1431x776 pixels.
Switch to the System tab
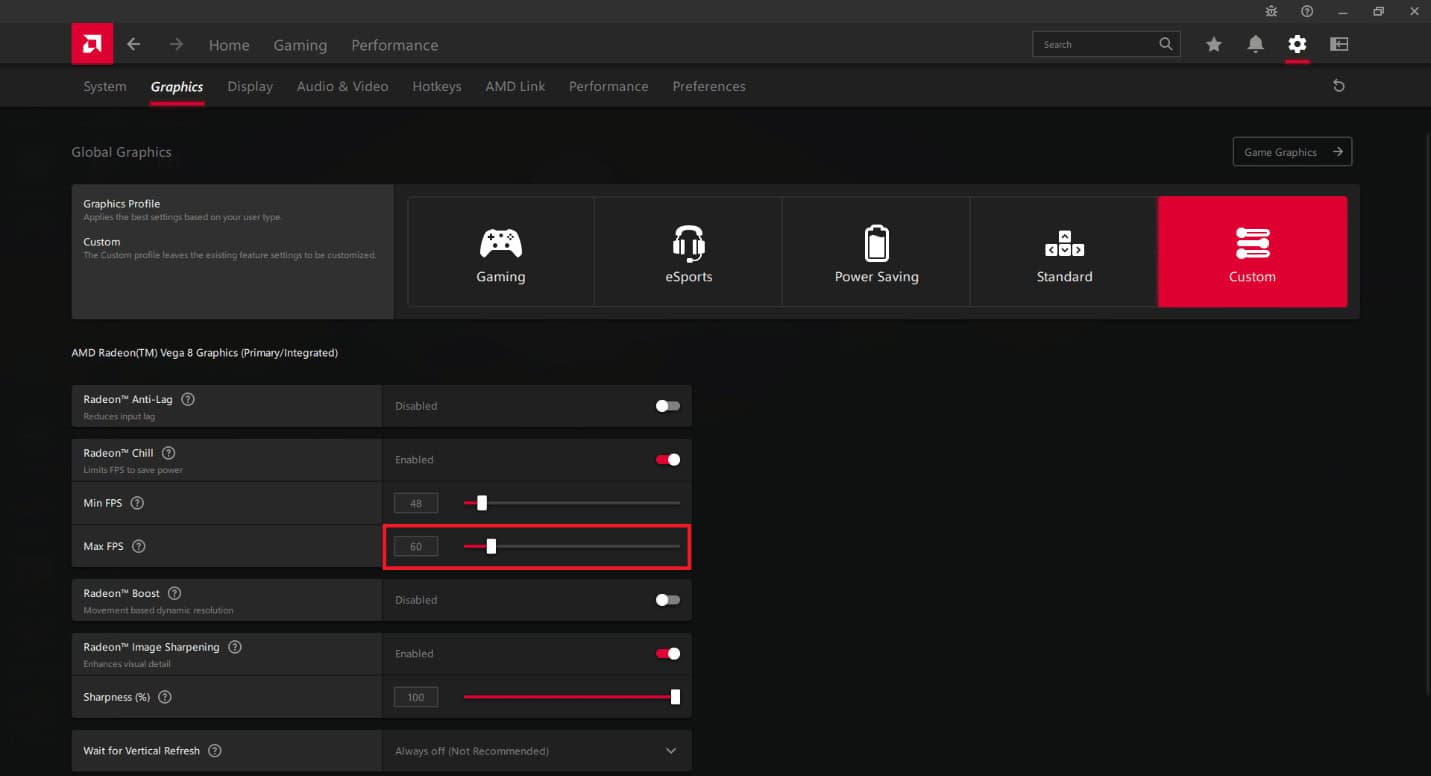point(105,86)
